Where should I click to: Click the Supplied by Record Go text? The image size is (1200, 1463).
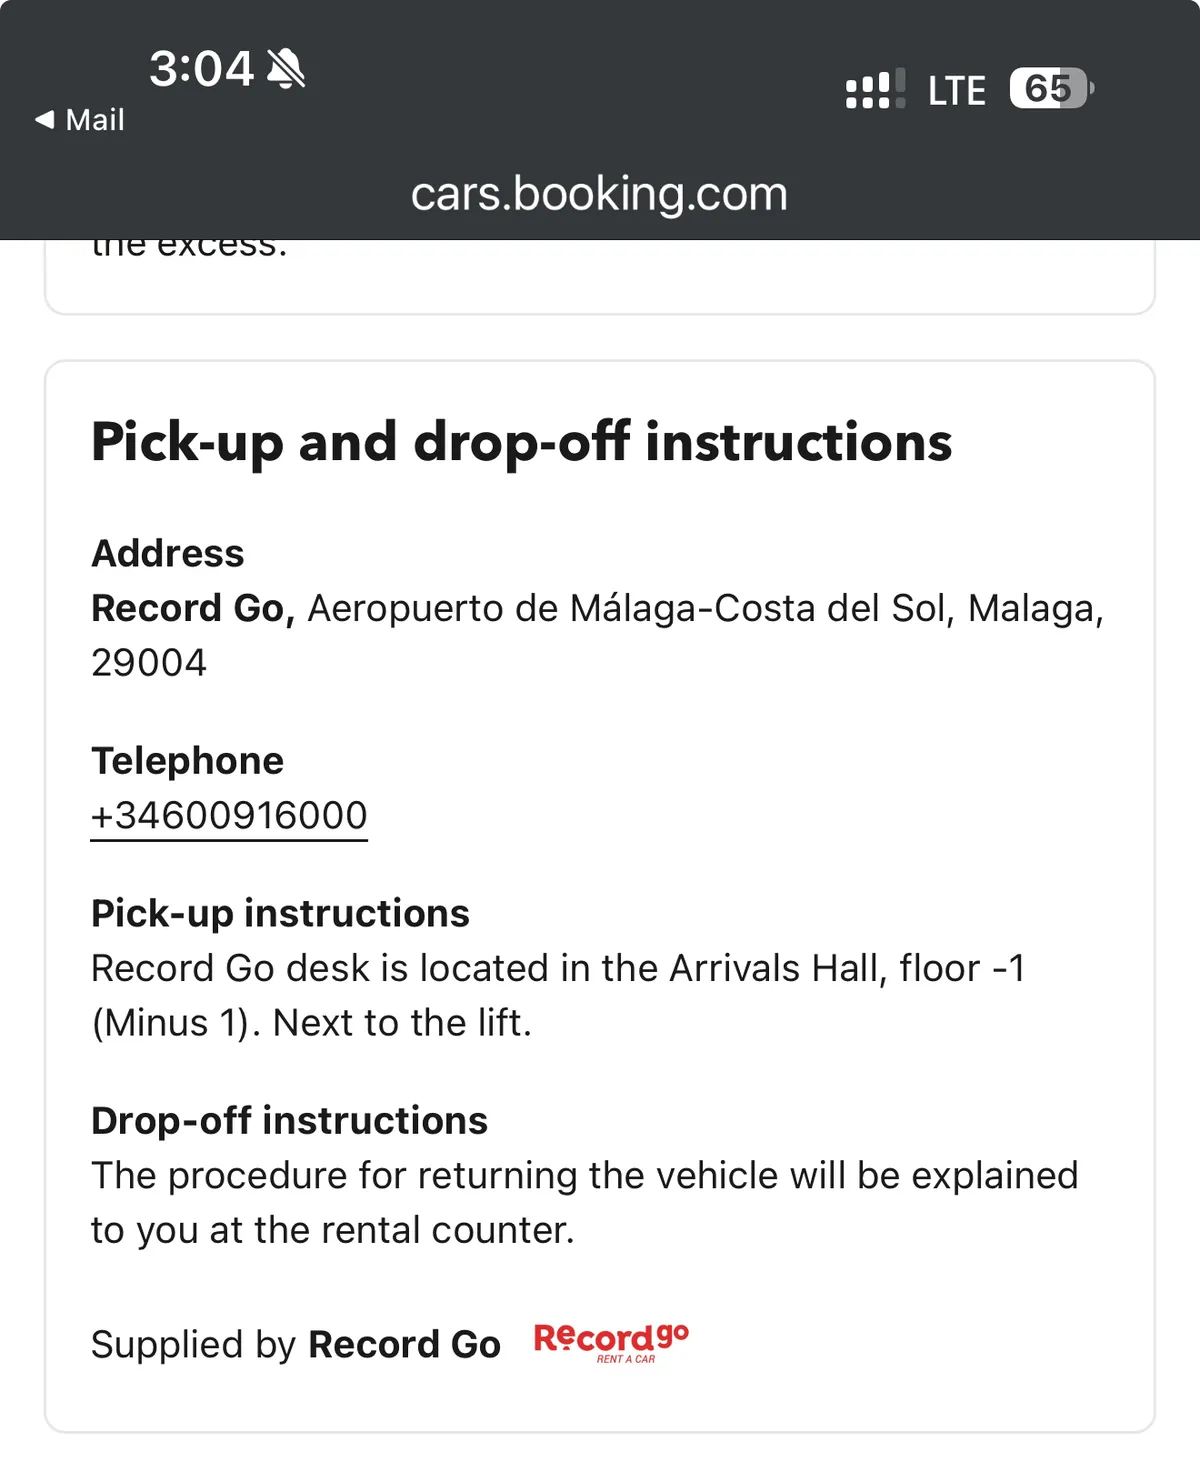click(x=295, y=1345)
